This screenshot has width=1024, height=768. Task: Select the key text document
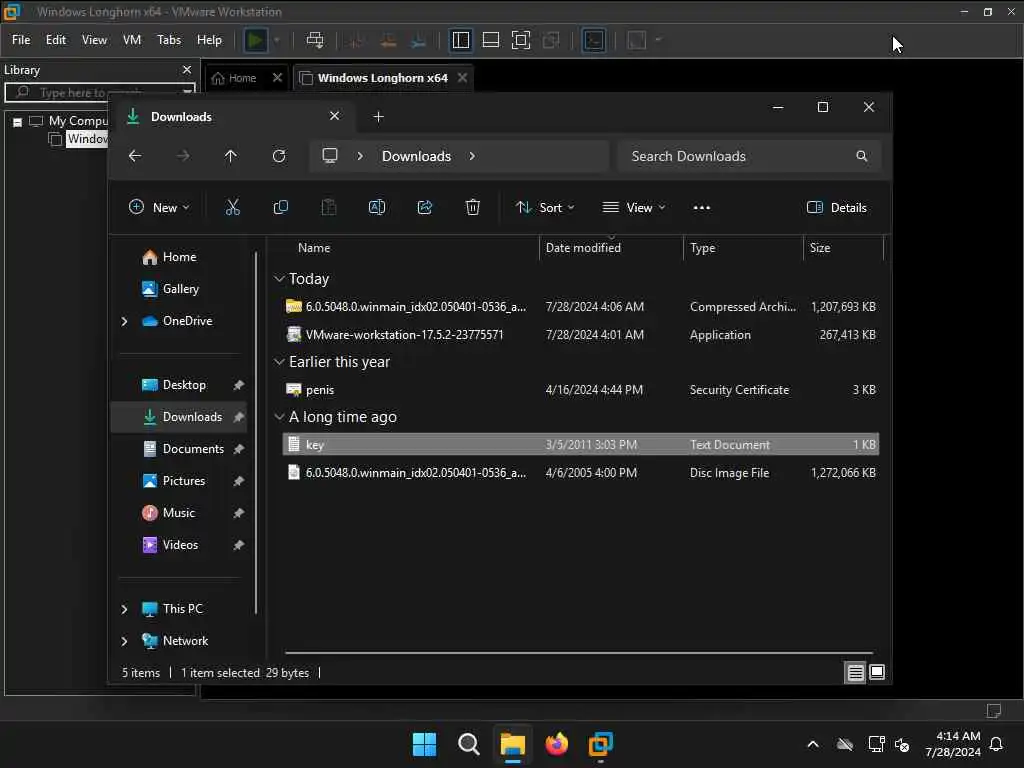(x=581, y=445)
